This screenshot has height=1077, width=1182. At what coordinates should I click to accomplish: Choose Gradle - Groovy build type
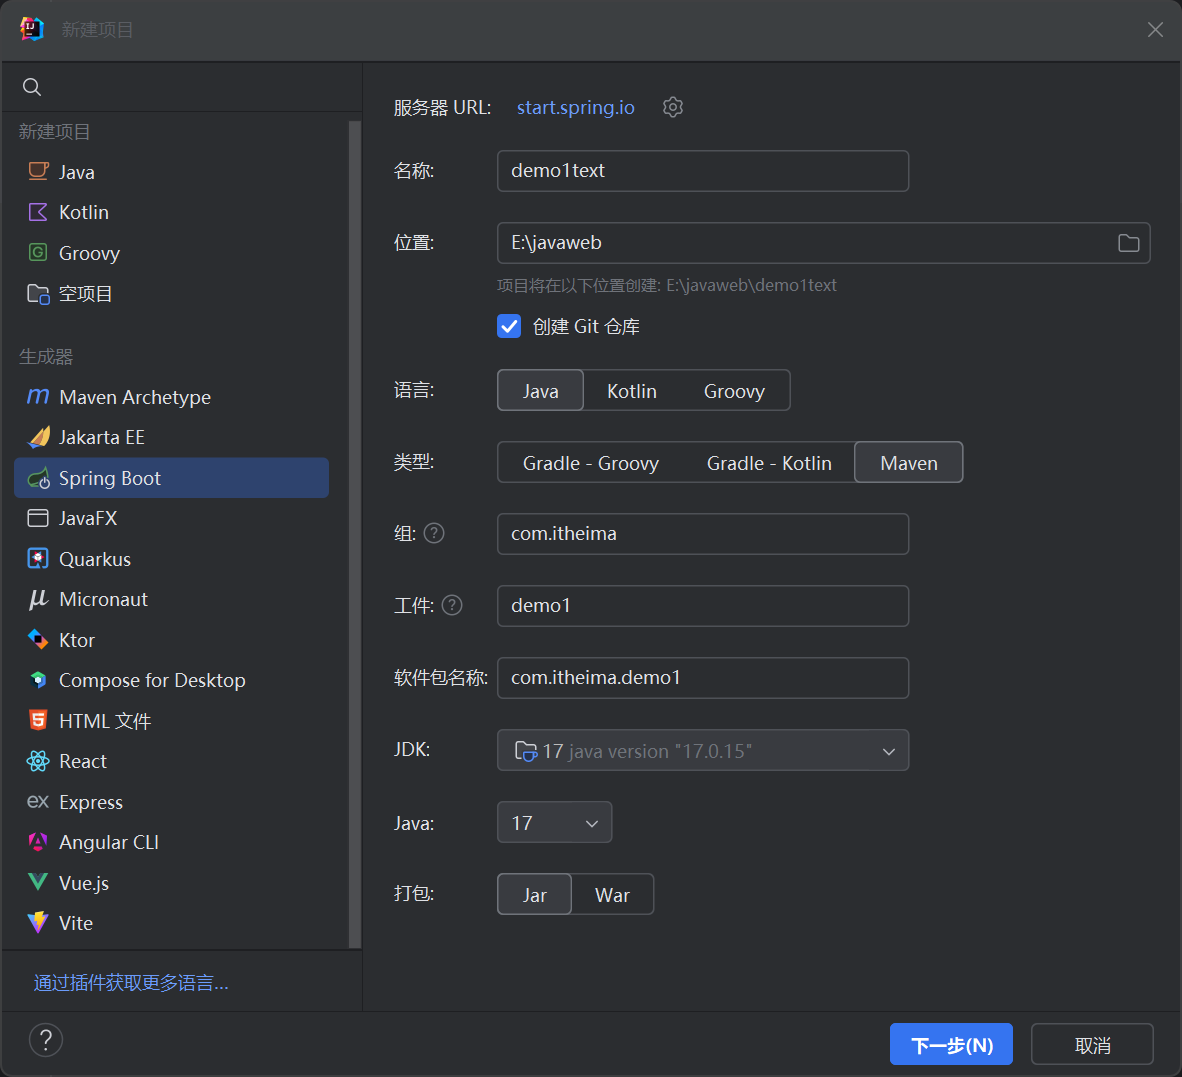tap(591, 463)
